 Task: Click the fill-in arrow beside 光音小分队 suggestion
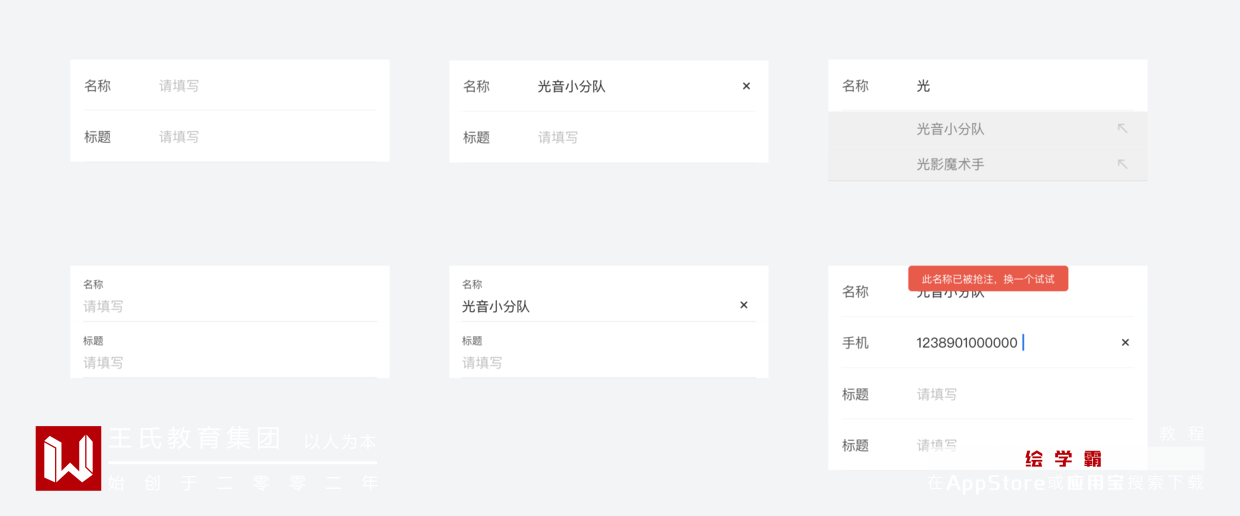[x=1122, y=128]
